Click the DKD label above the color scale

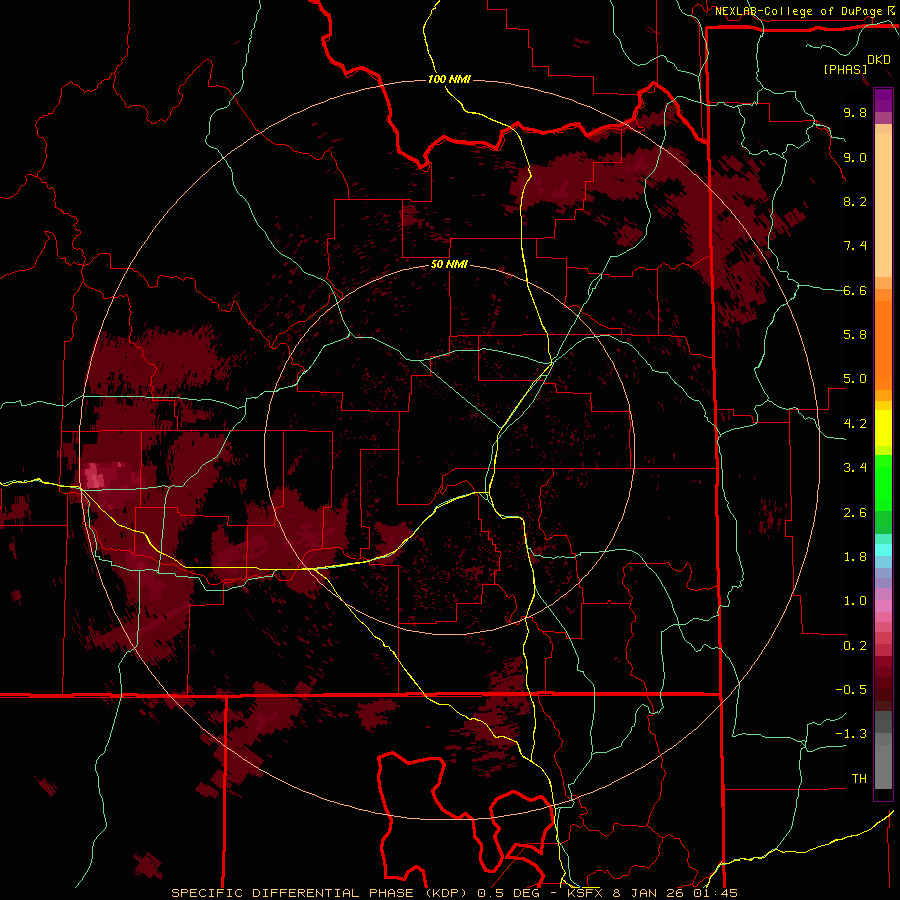[x=879, y=60]
